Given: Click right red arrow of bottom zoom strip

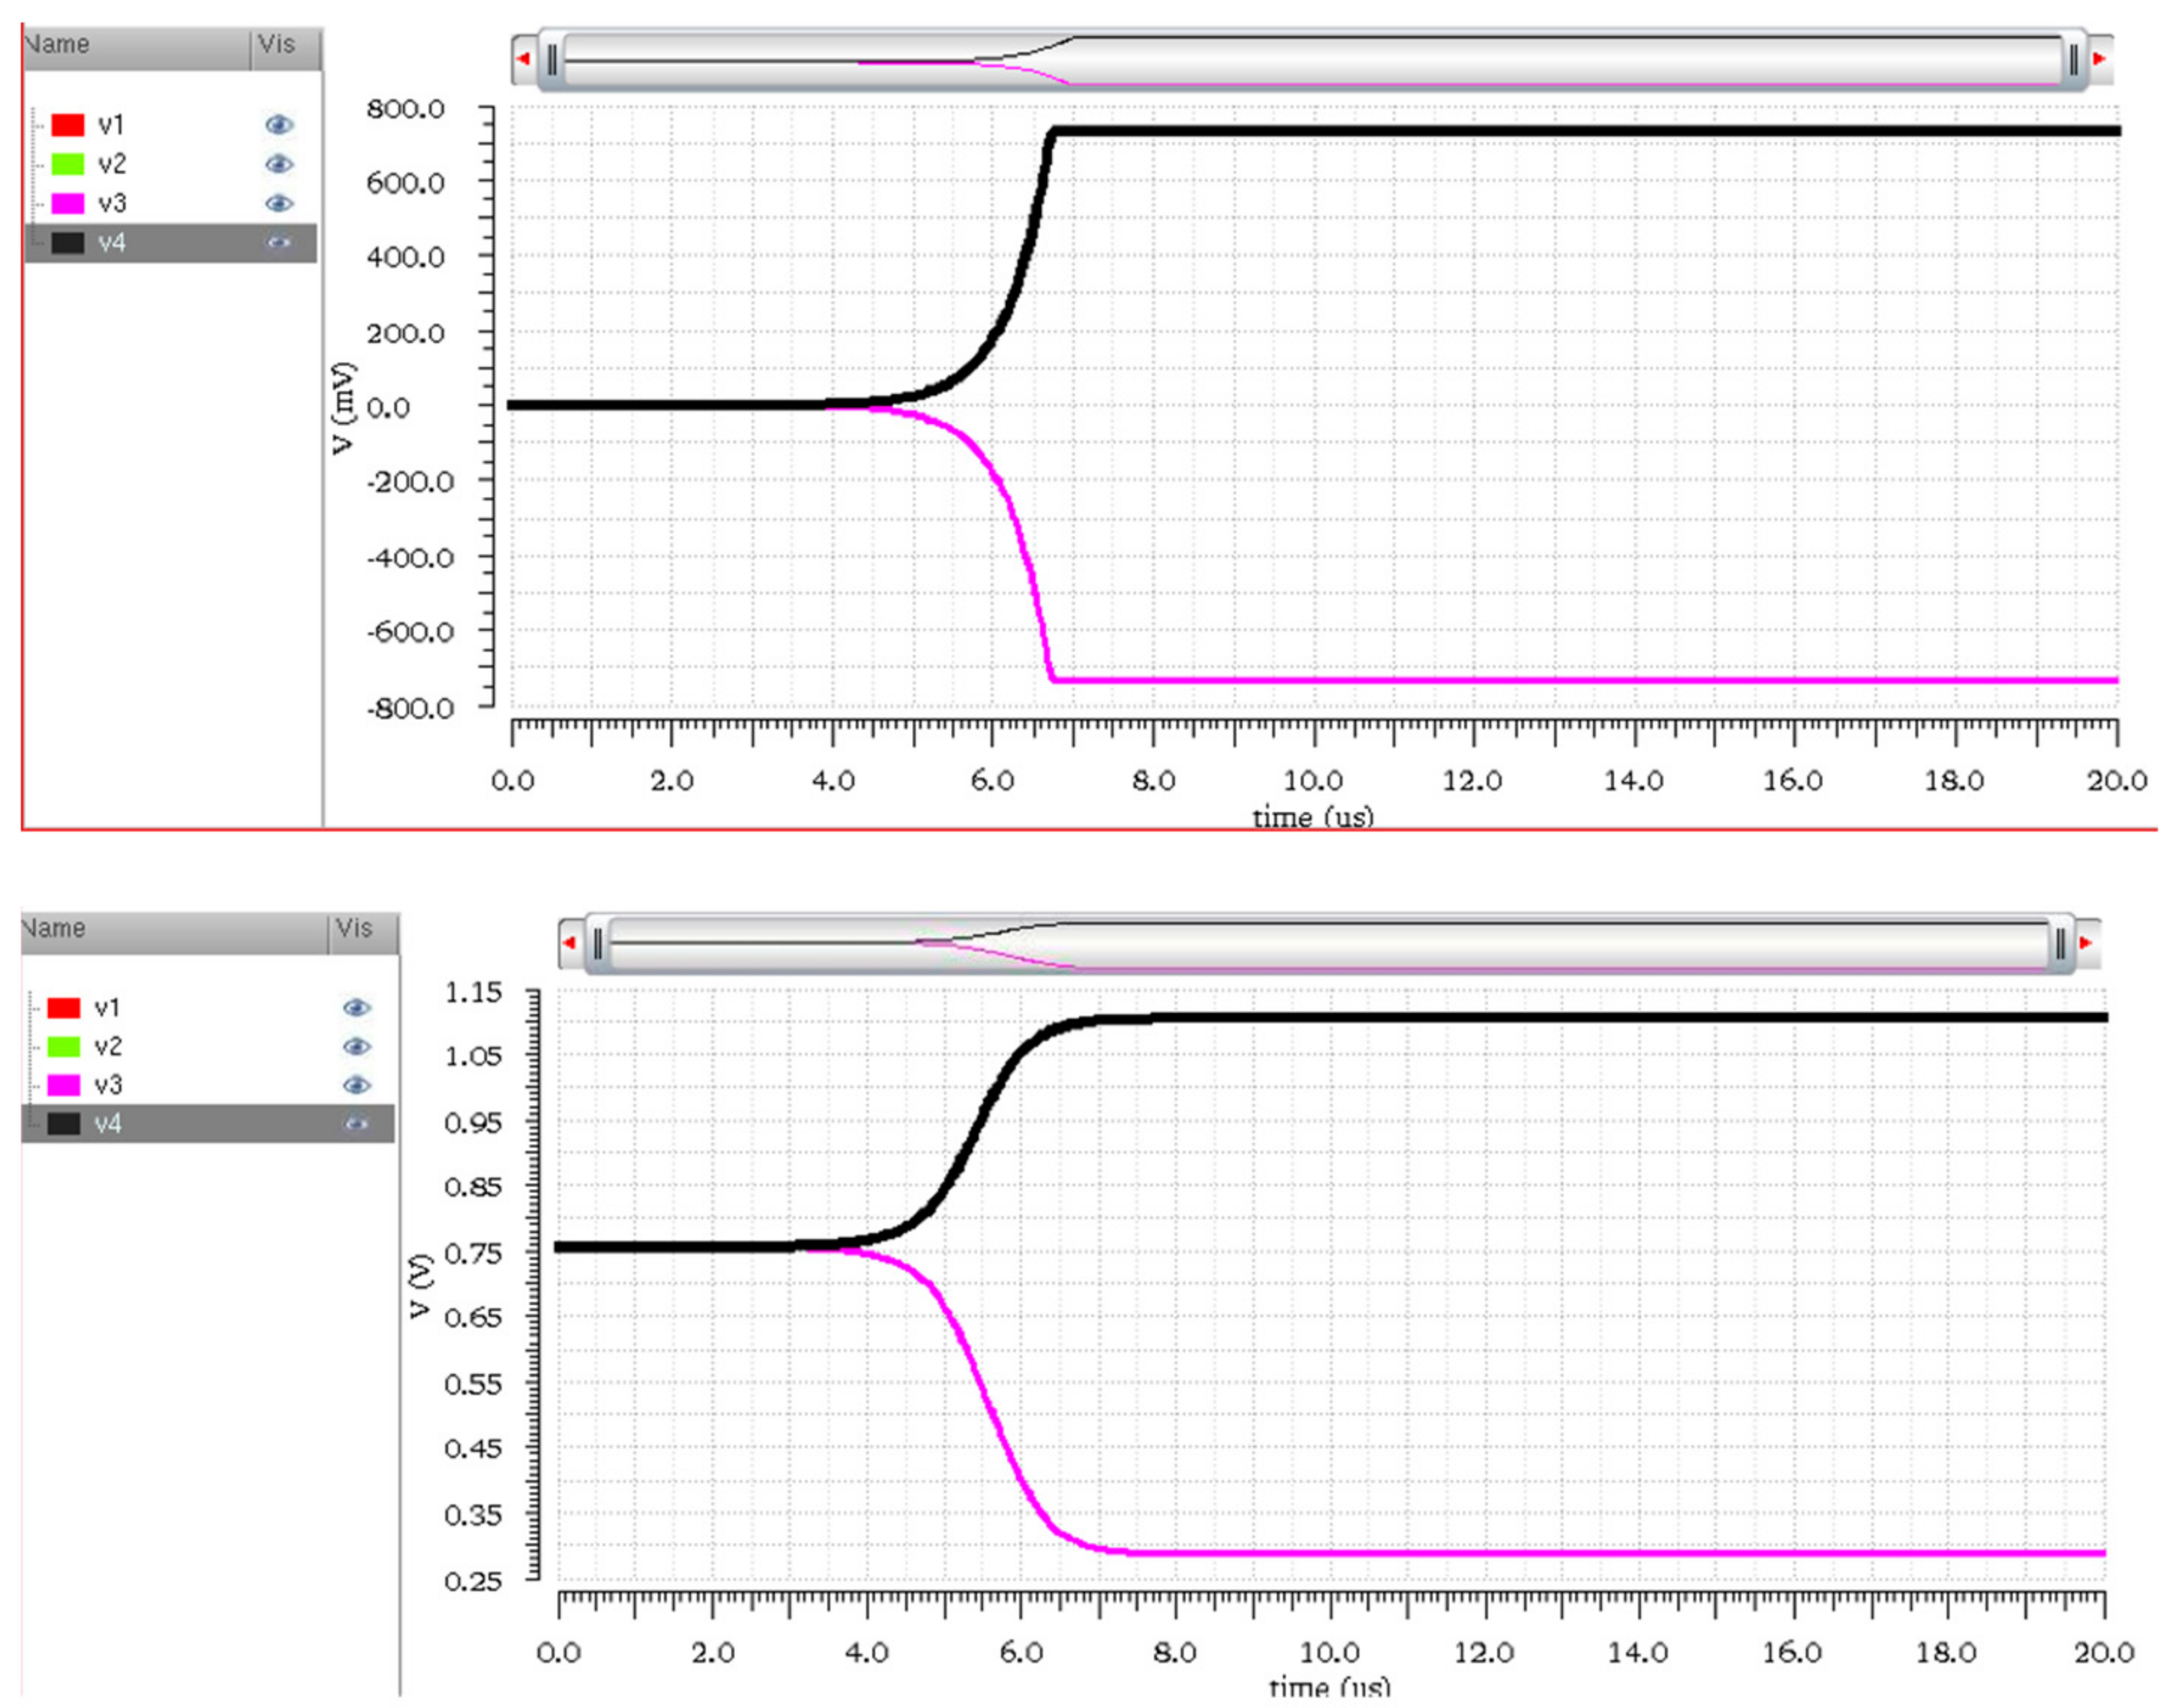Looking at the screenshot, I should point(2086,943).
